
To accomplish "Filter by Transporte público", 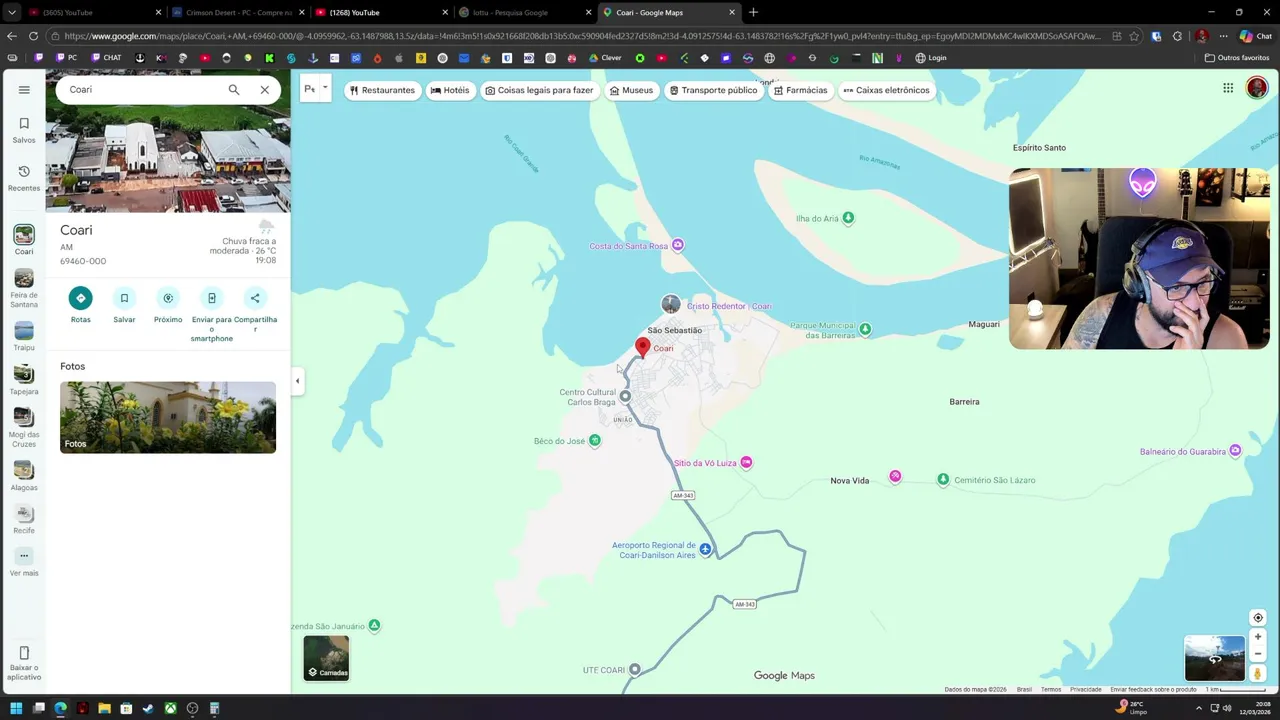I will tap(713, 90).
